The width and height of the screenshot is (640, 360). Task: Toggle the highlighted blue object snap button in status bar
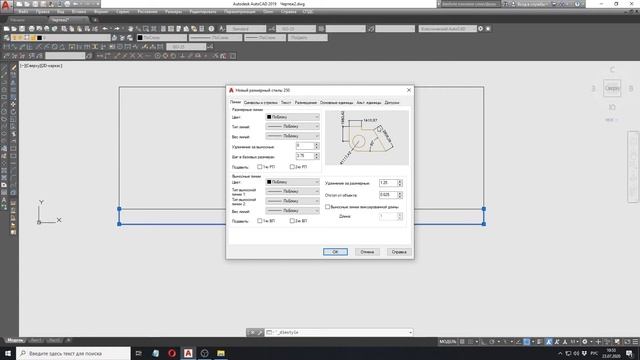tap(527, 342)
